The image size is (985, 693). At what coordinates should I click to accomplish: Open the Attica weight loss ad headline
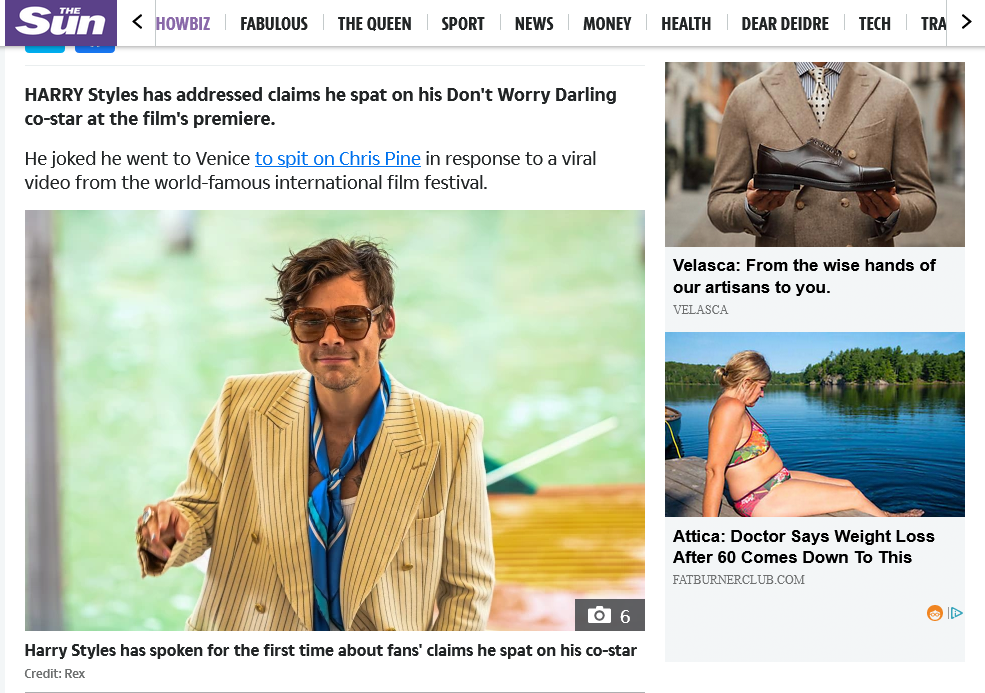[803, 547]
